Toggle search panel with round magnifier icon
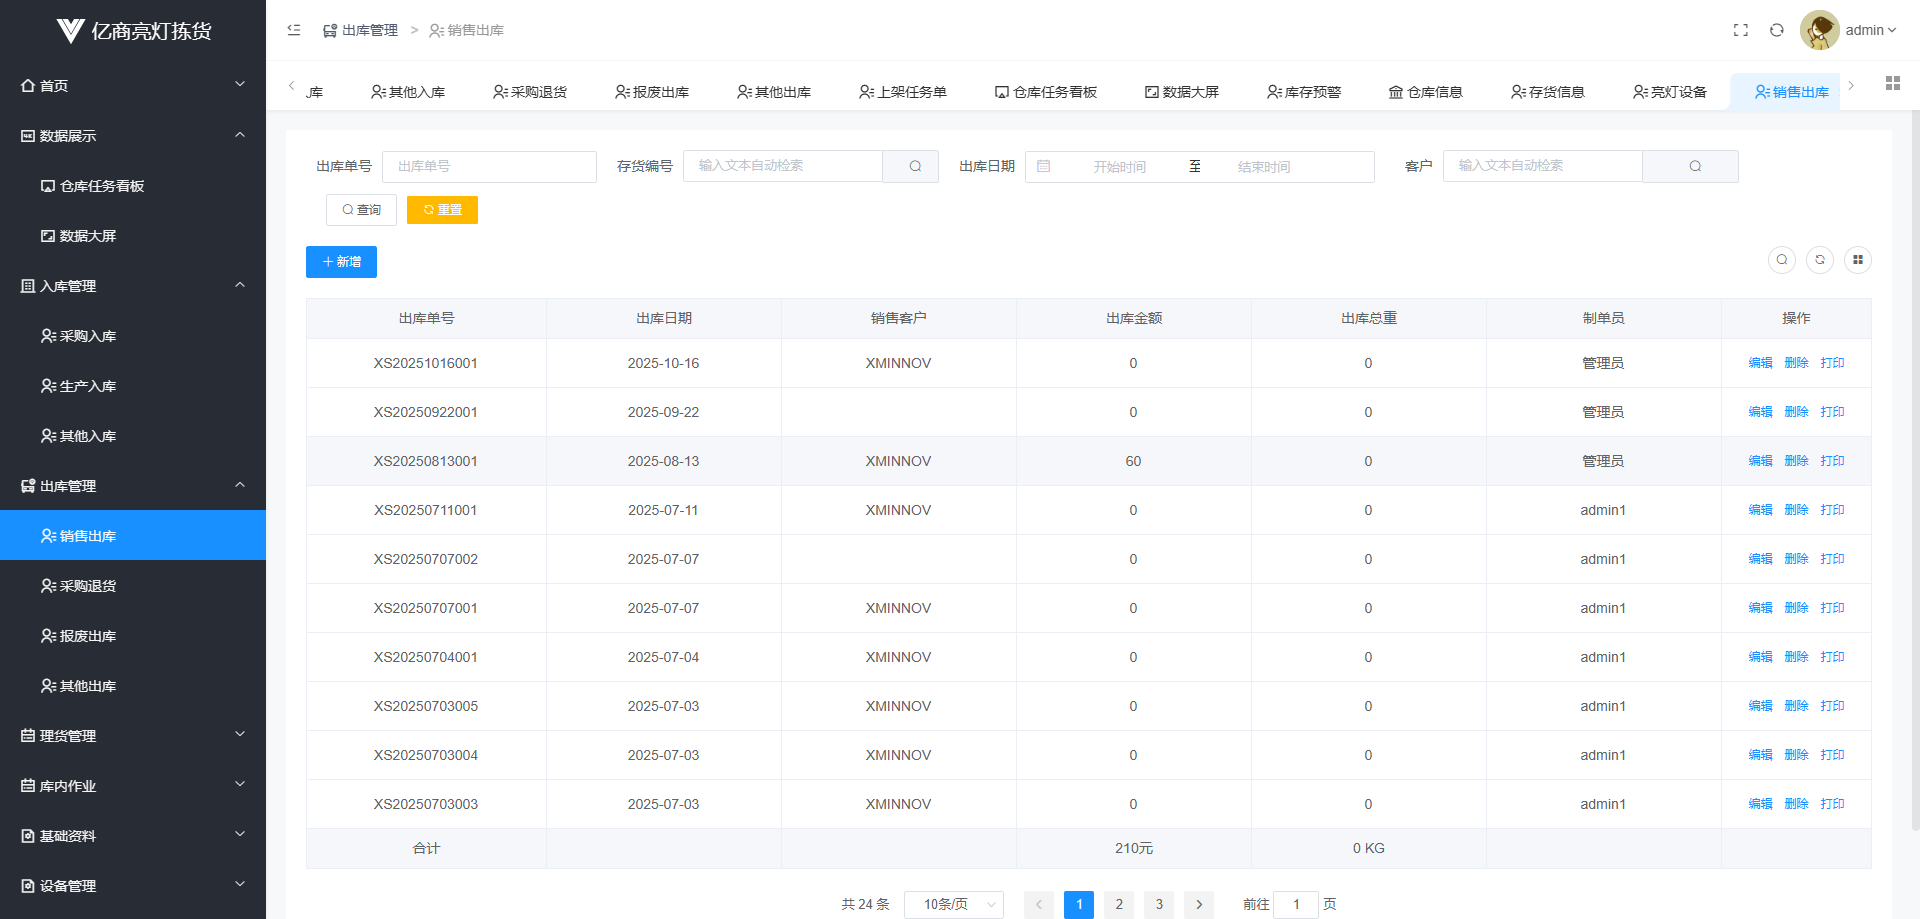The height and width of the screenshot is (919, 1920). point(1781,260)
